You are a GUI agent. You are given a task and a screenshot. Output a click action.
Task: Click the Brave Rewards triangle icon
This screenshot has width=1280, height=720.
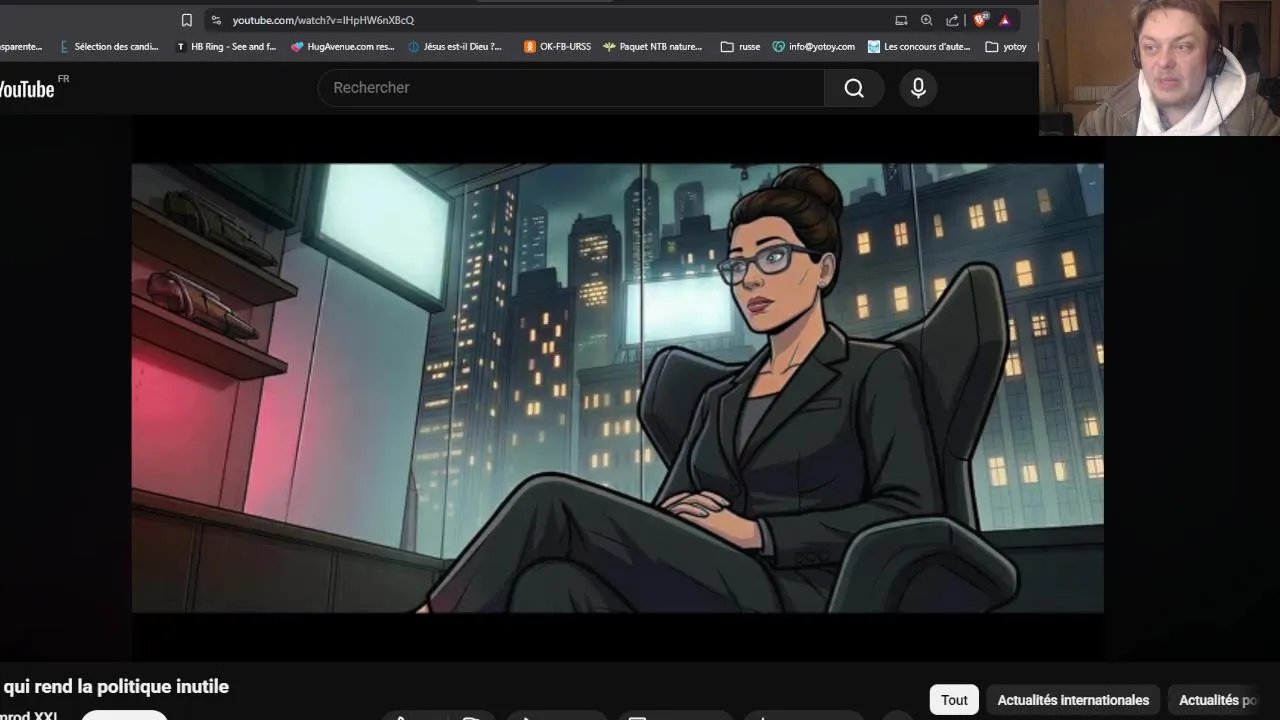pos(1005,20)
